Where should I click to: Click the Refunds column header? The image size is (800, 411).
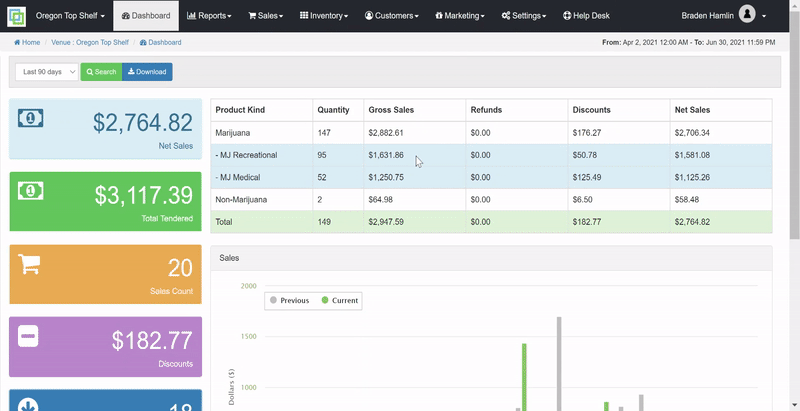(x=486, y=110)
